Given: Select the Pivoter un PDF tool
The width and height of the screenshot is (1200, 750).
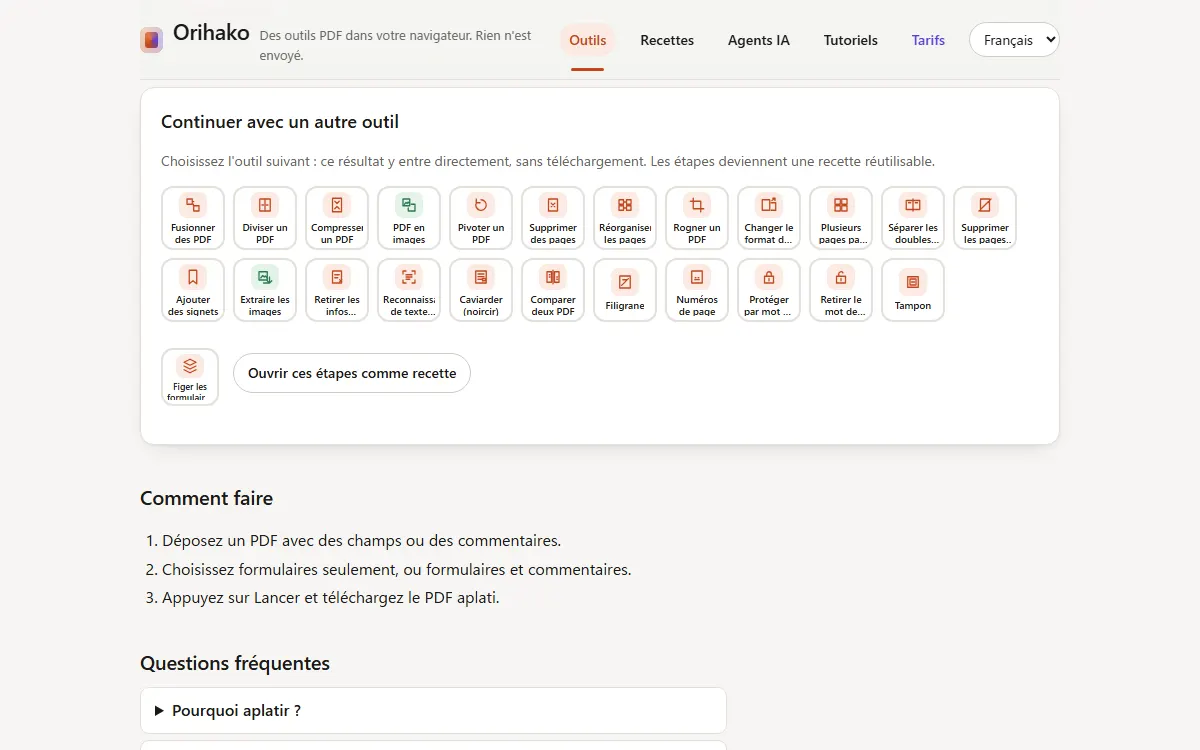Looking at the screenshot, I should pos(481,218).
